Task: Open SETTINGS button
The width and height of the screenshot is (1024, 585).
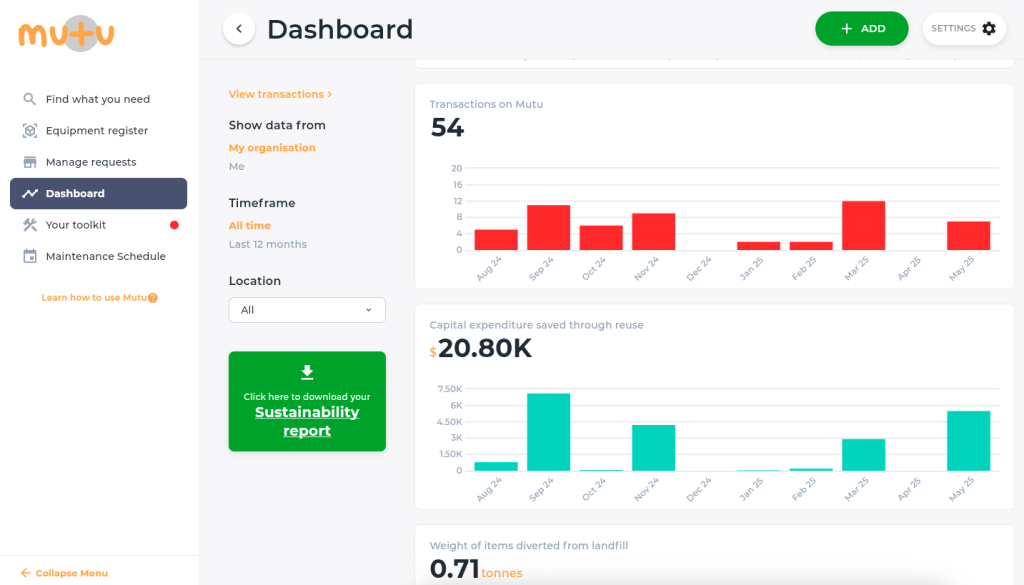Action: 964,29
